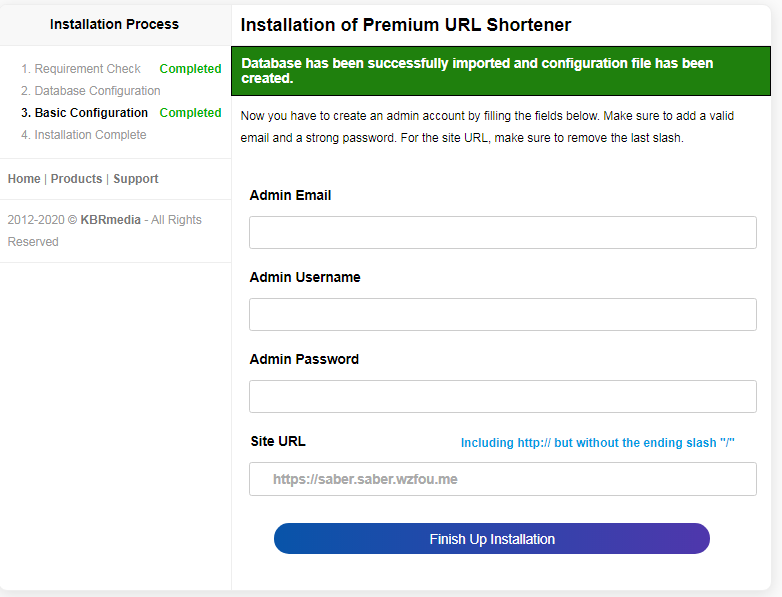Click the Admin Username label

[x=305, y=277]
